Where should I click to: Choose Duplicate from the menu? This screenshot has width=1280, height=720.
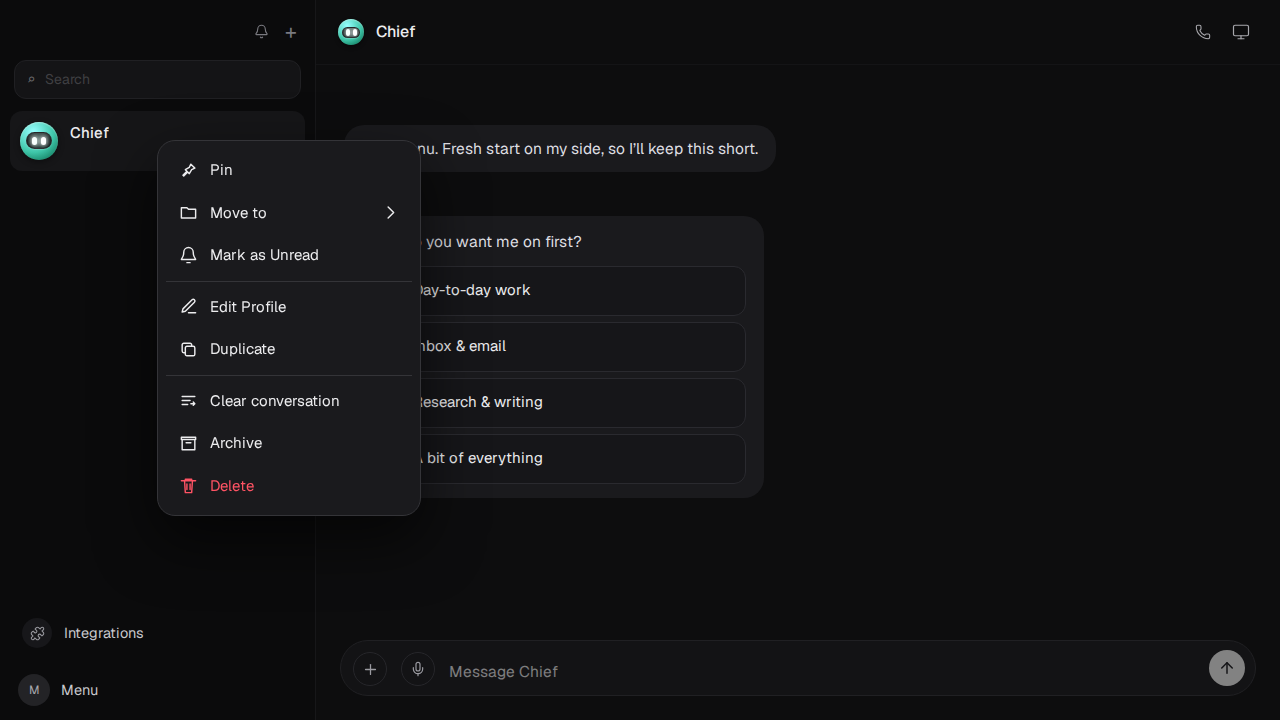(x=289, y=349)
